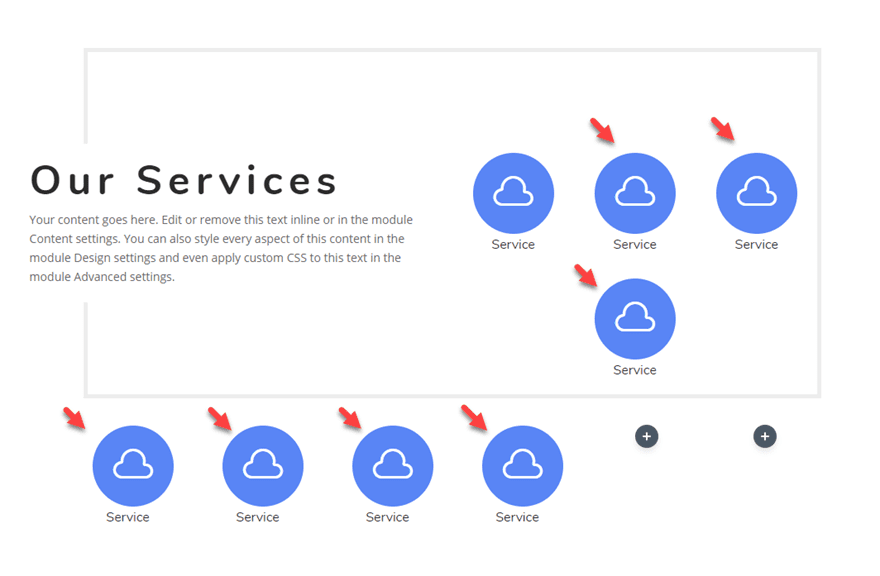Select the Service label under the third bottom icon
Viewport: 880px width, 576px height.
pyautogui.click(x=387, y=517)
